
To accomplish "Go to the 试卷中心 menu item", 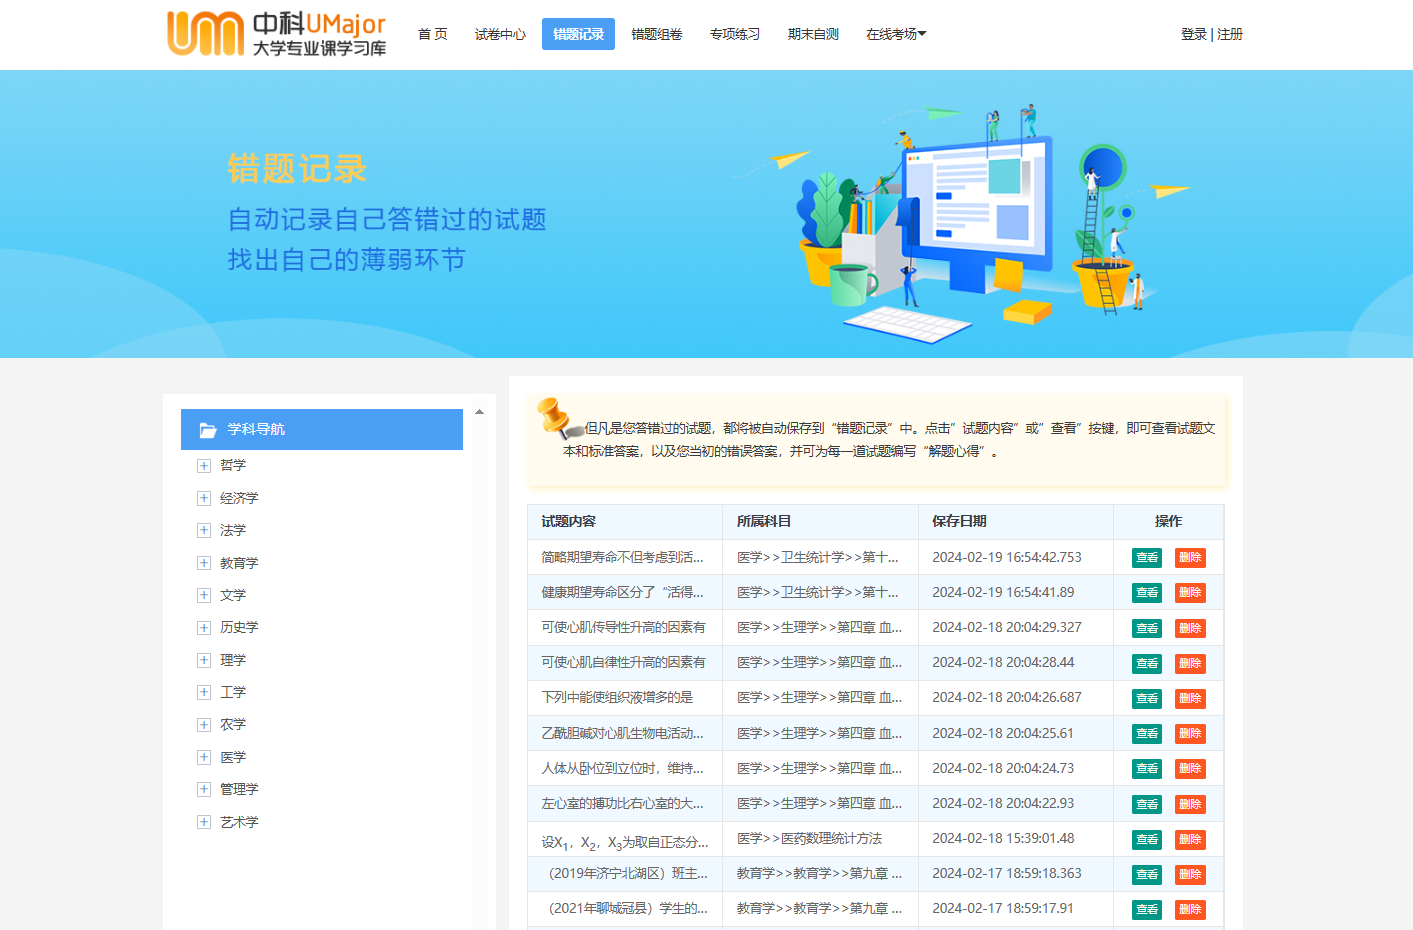I will point(500,34).
